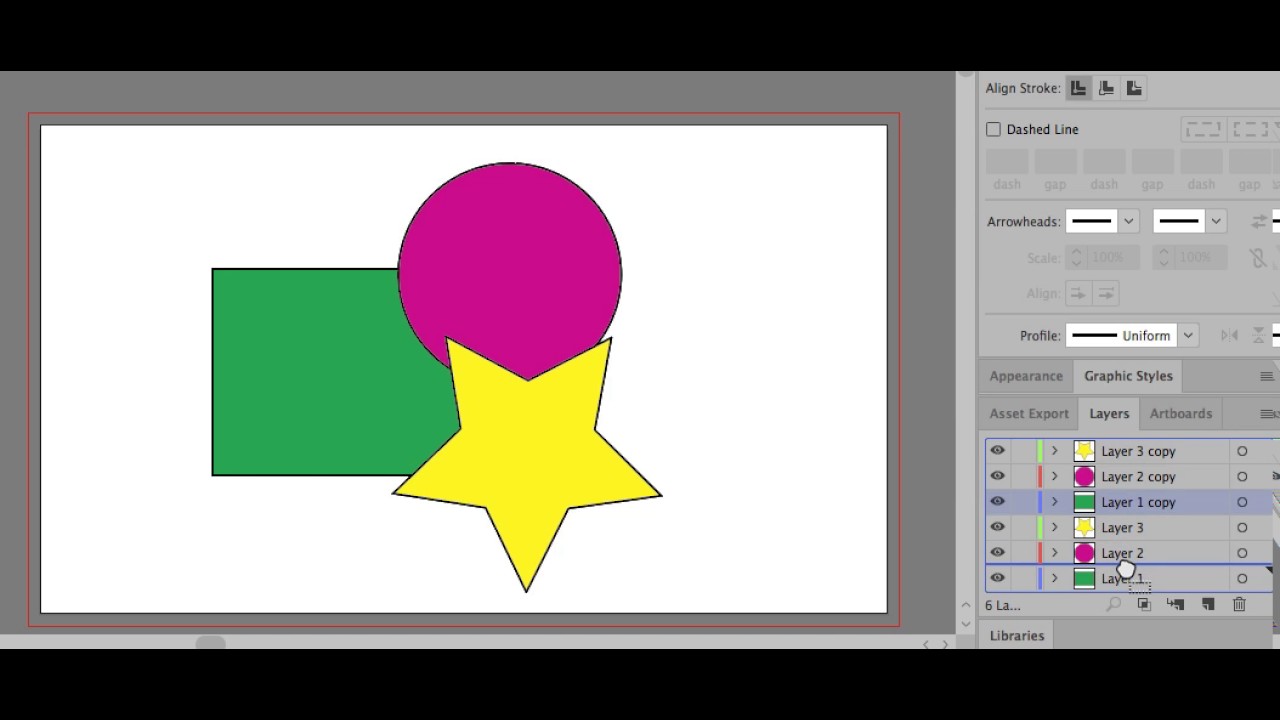This screenshot has width=1280, height=720.
Task: Enable the Dashed Line checkbox
Action: tap(993, 129)
